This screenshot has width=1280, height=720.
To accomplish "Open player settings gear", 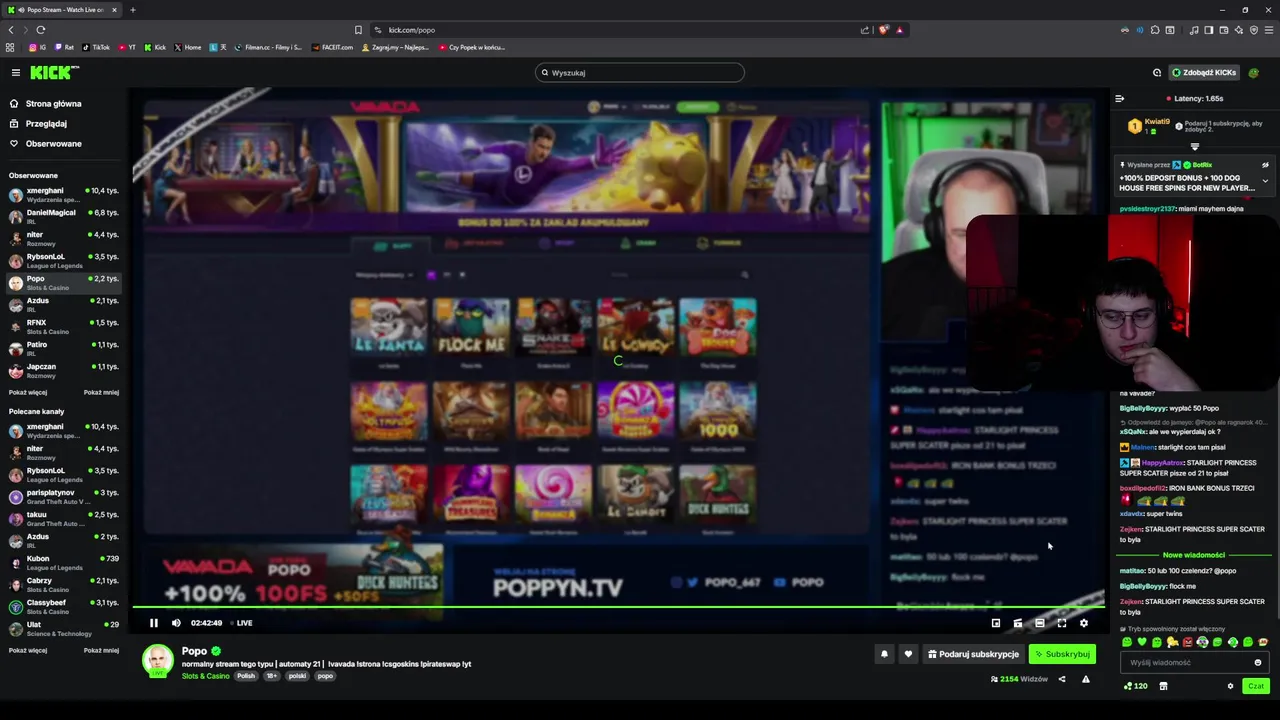I will point(1083,623).
